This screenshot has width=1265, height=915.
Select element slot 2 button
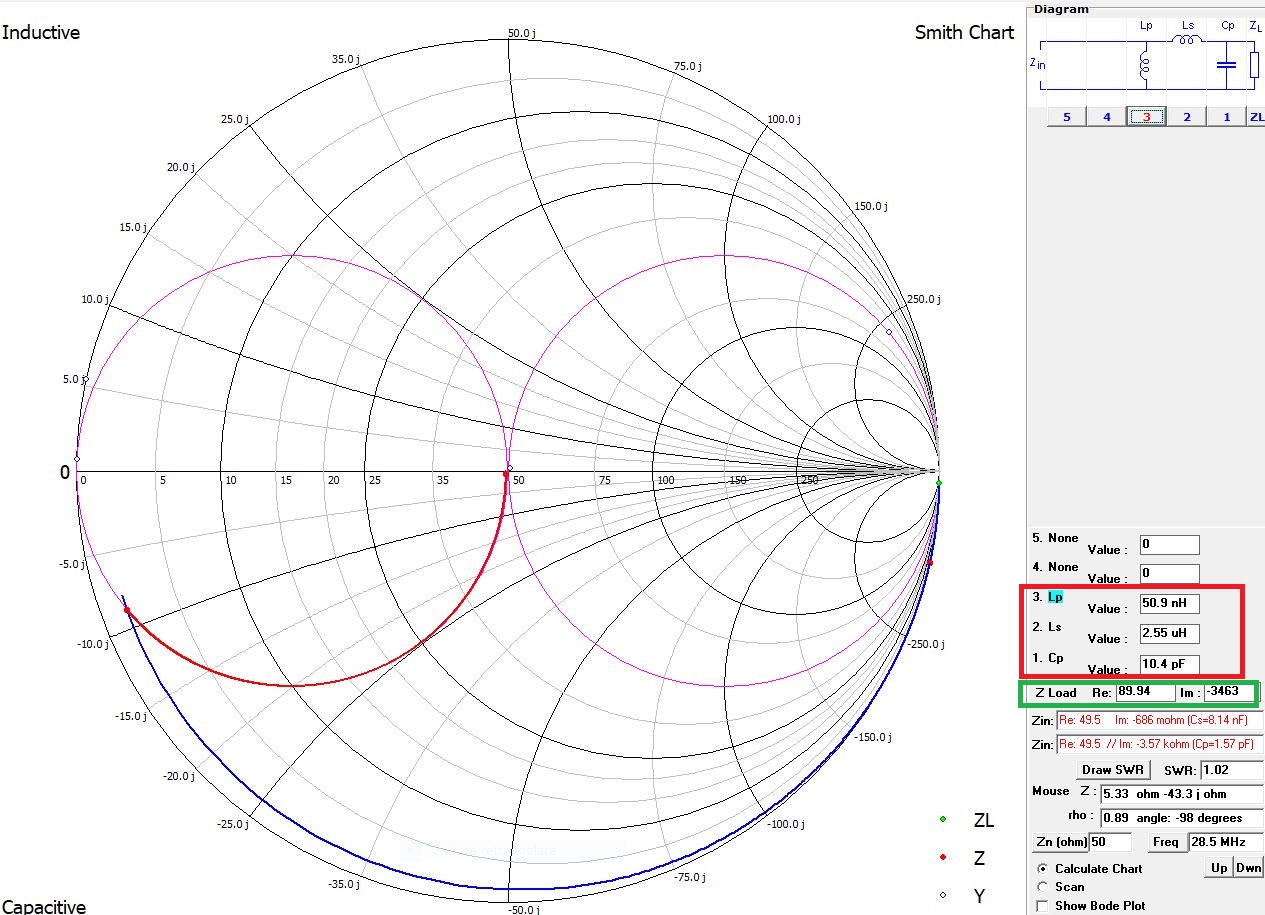pyautogui.click(x=1186, y=117)
